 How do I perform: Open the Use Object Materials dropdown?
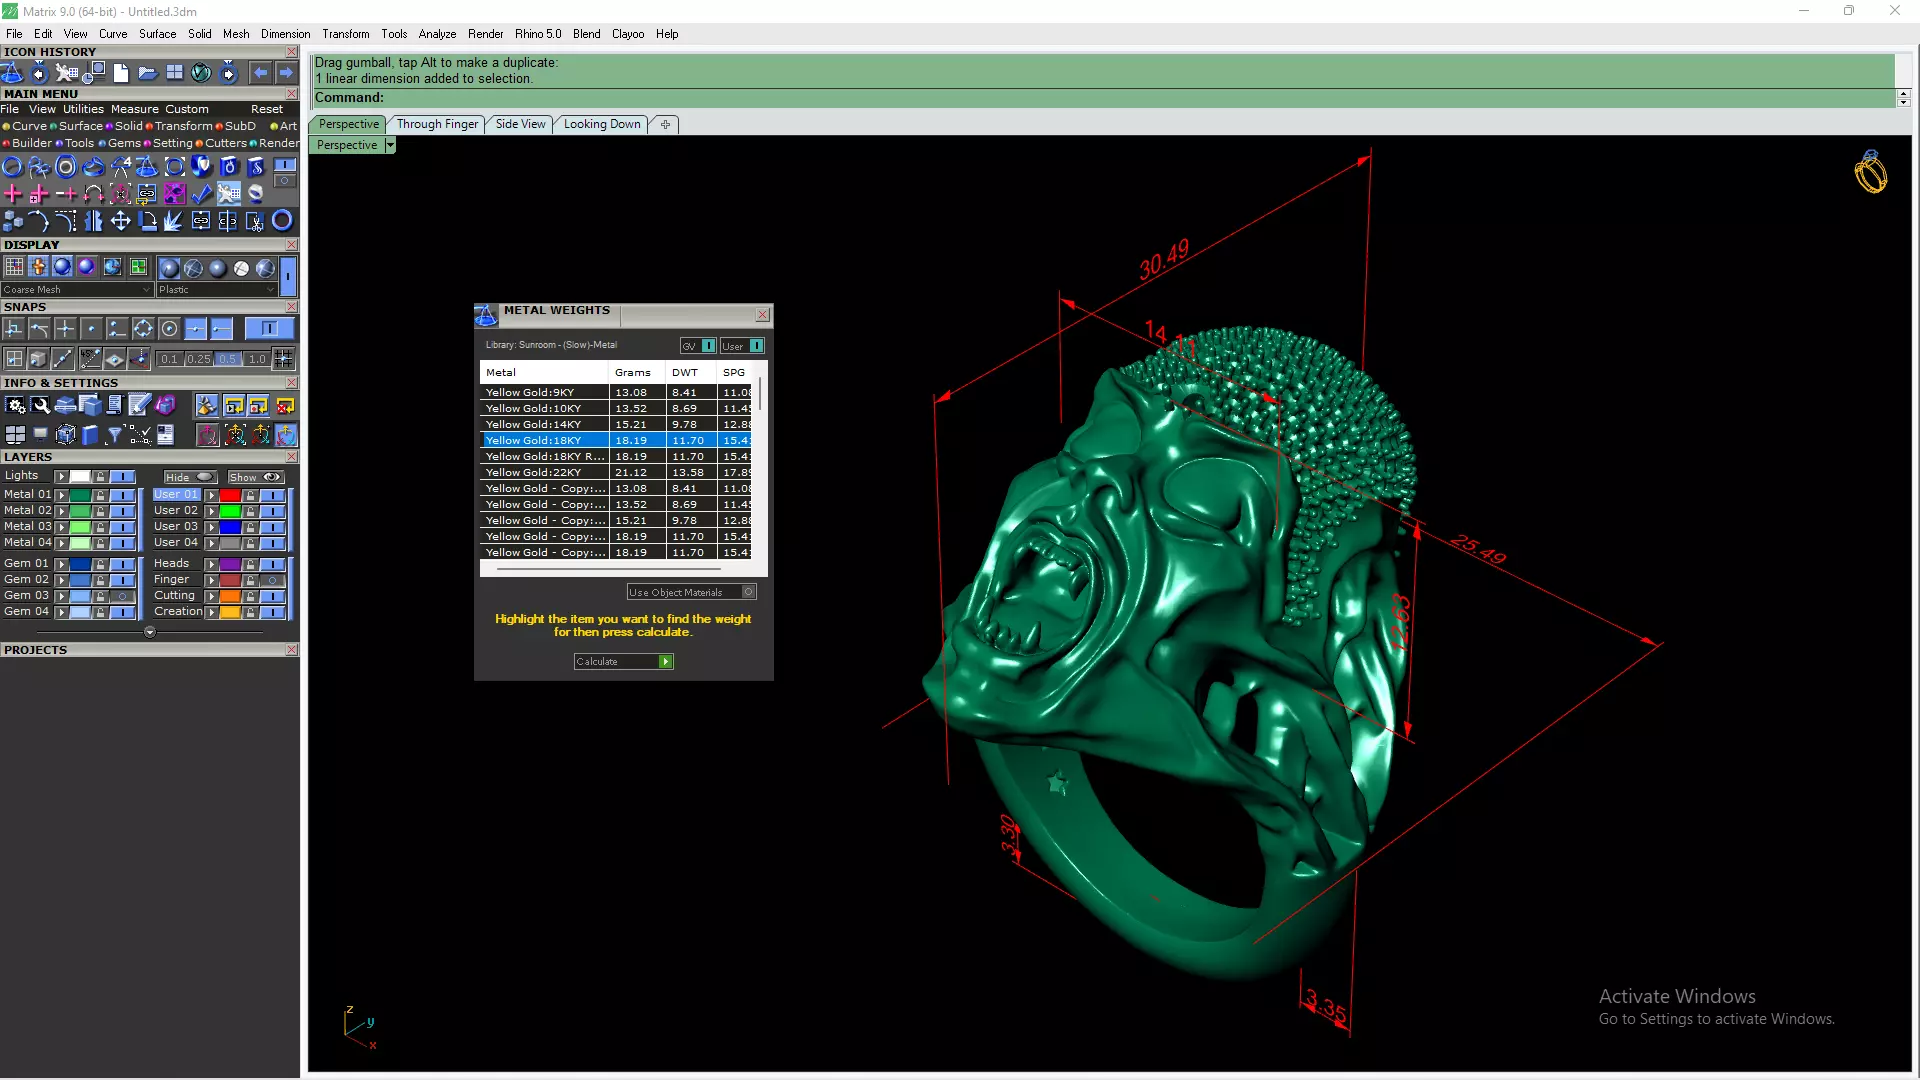click(748, 592)
